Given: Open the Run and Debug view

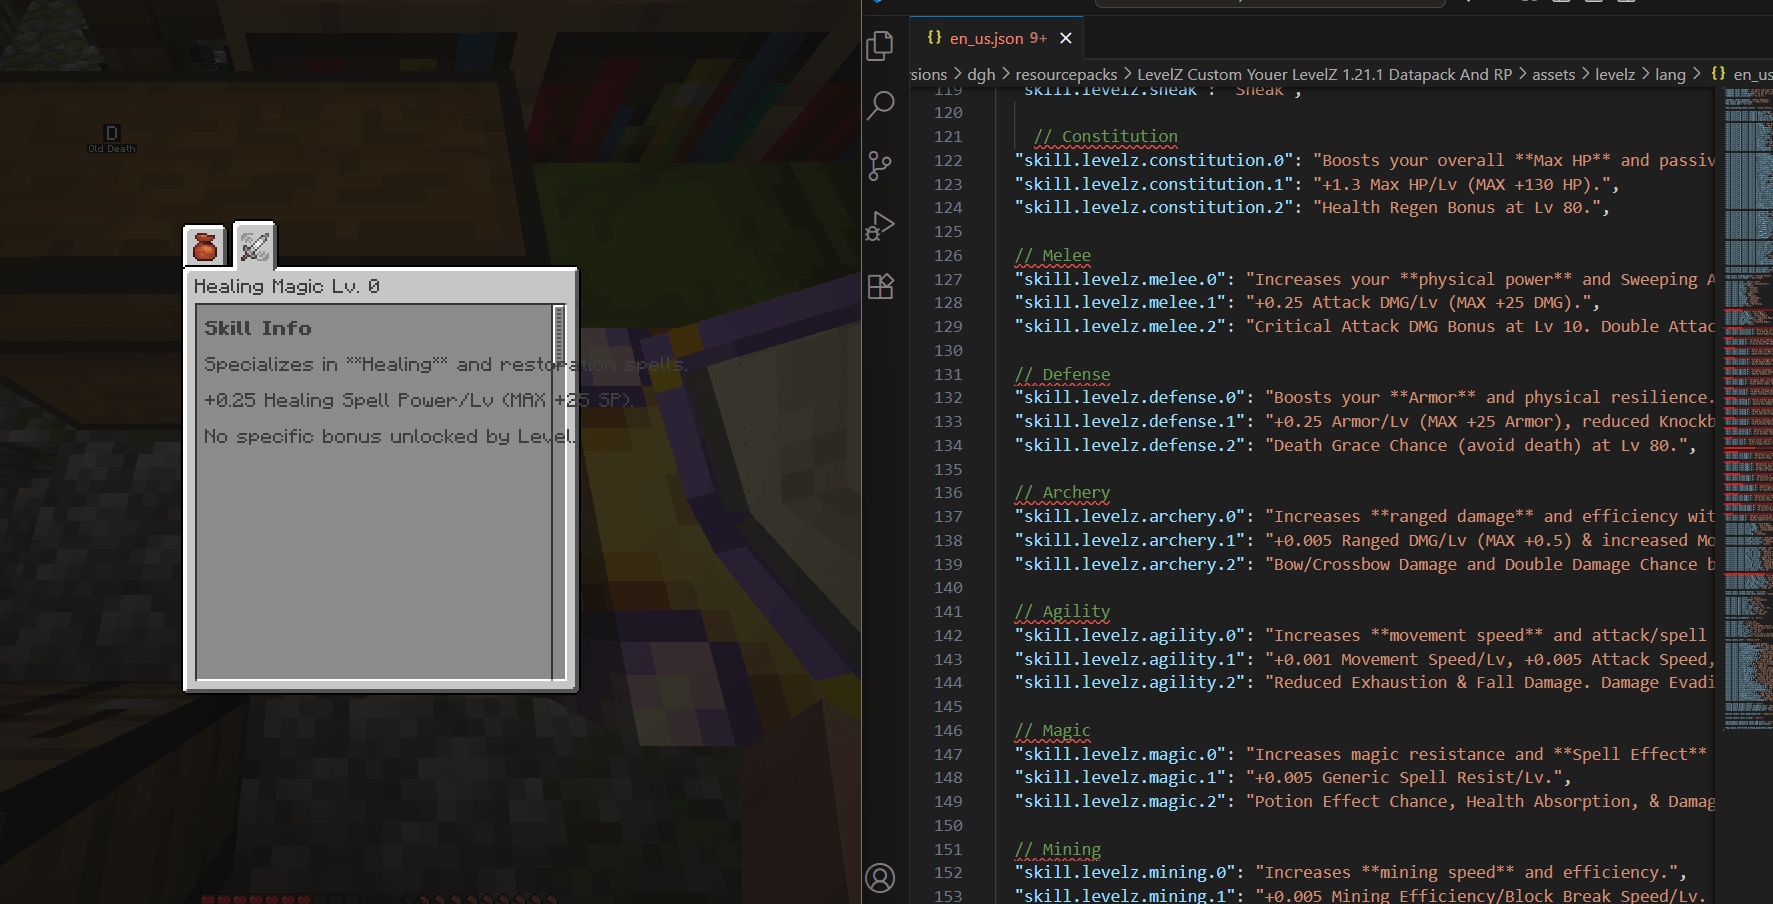Looking at the screenshot, I should 880,226.
